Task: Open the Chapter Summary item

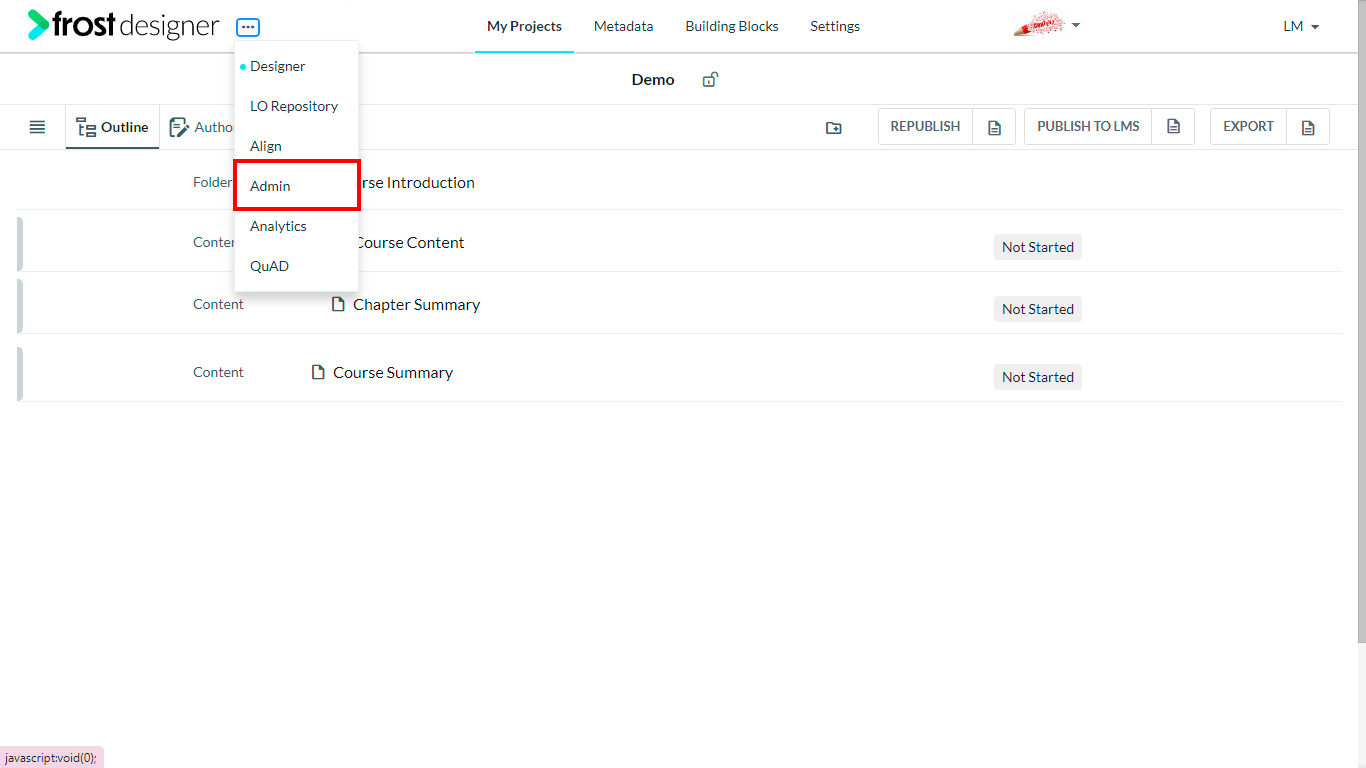Action: [416, 304]
